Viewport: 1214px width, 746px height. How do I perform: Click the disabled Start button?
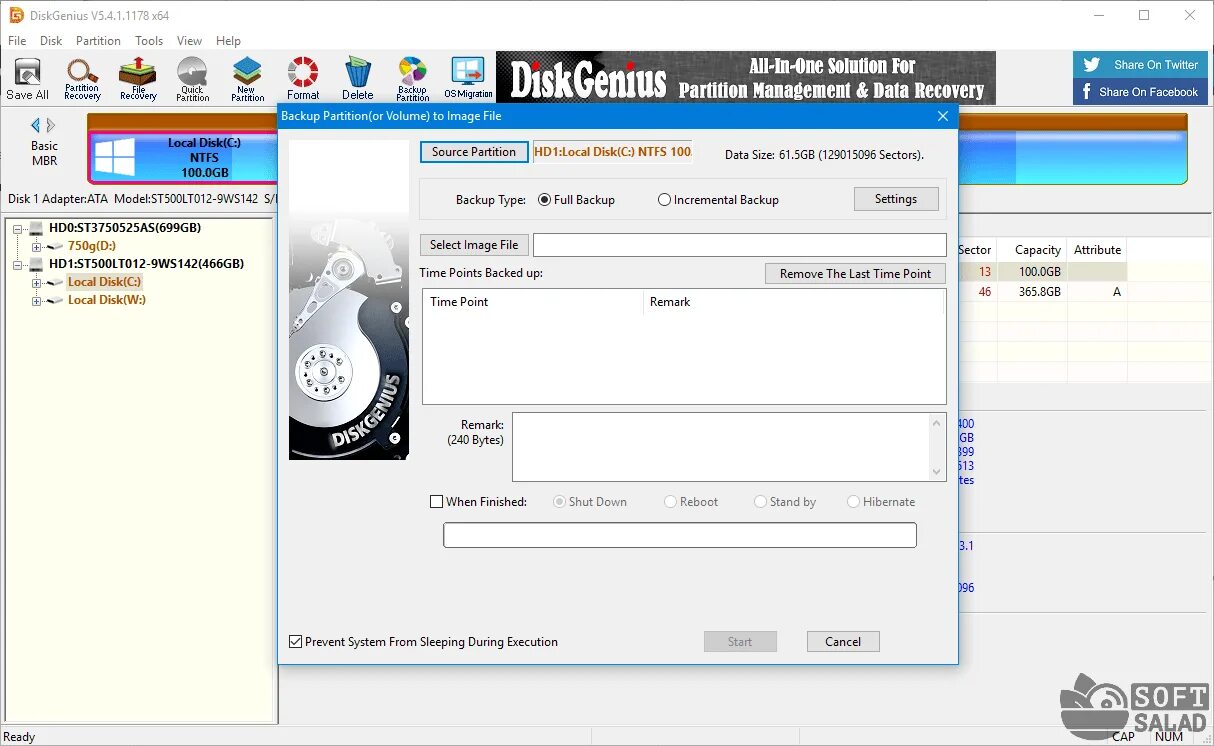coord(740,642)
